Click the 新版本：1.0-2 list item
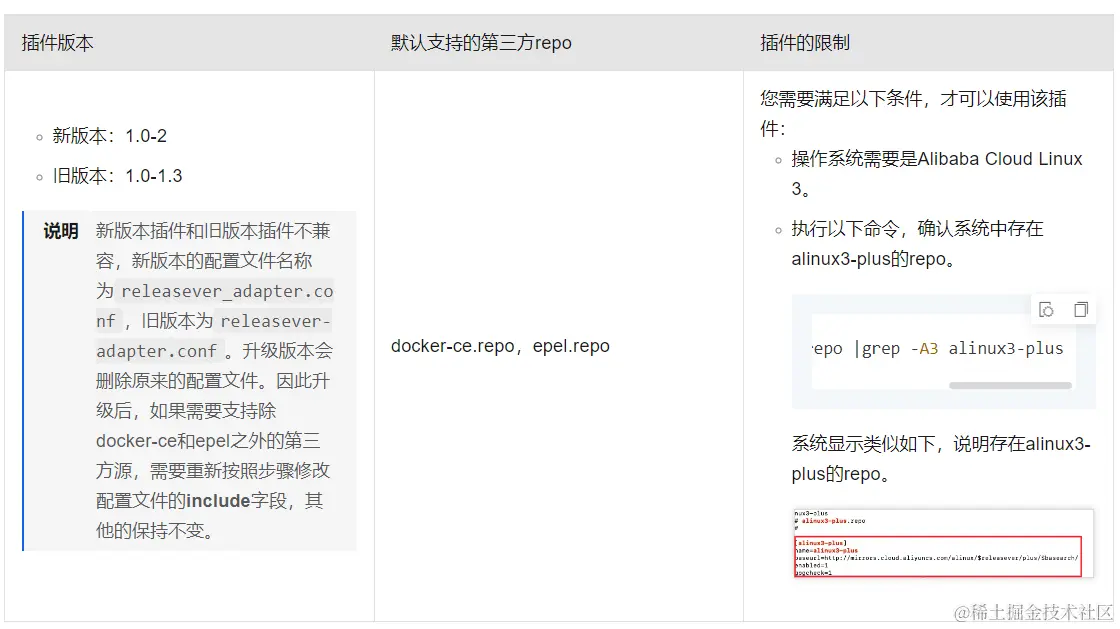The image size is (1120, 629). [109, 136]
